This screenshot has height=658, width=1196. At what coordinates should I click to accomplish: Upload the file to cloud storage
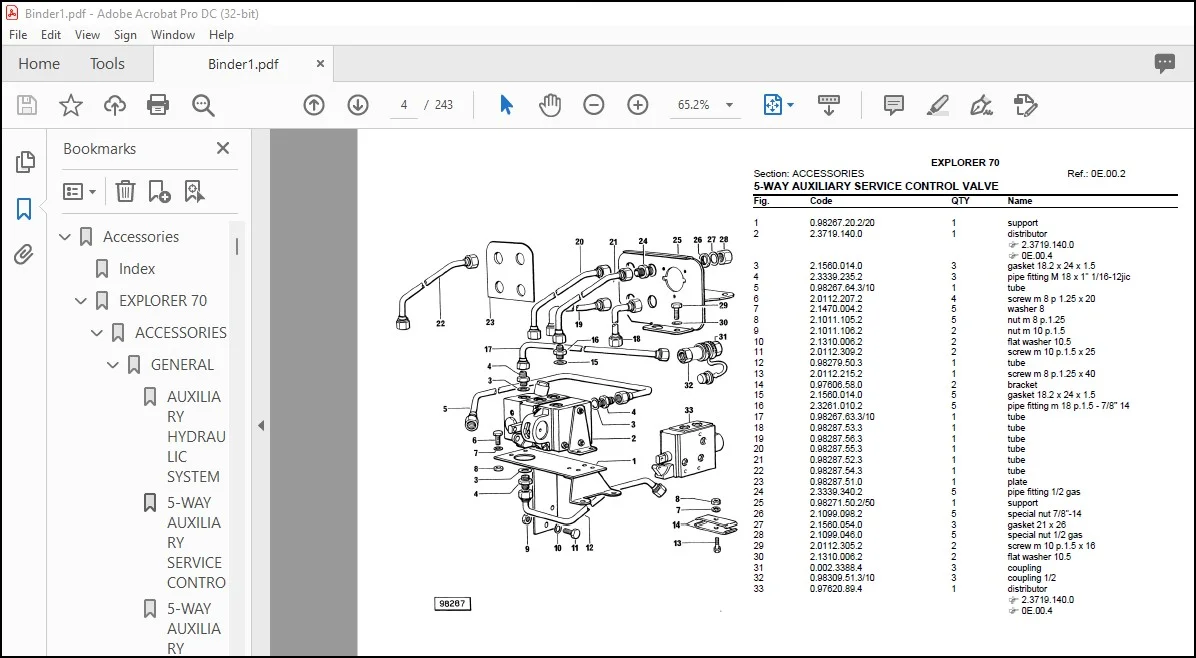114,105
